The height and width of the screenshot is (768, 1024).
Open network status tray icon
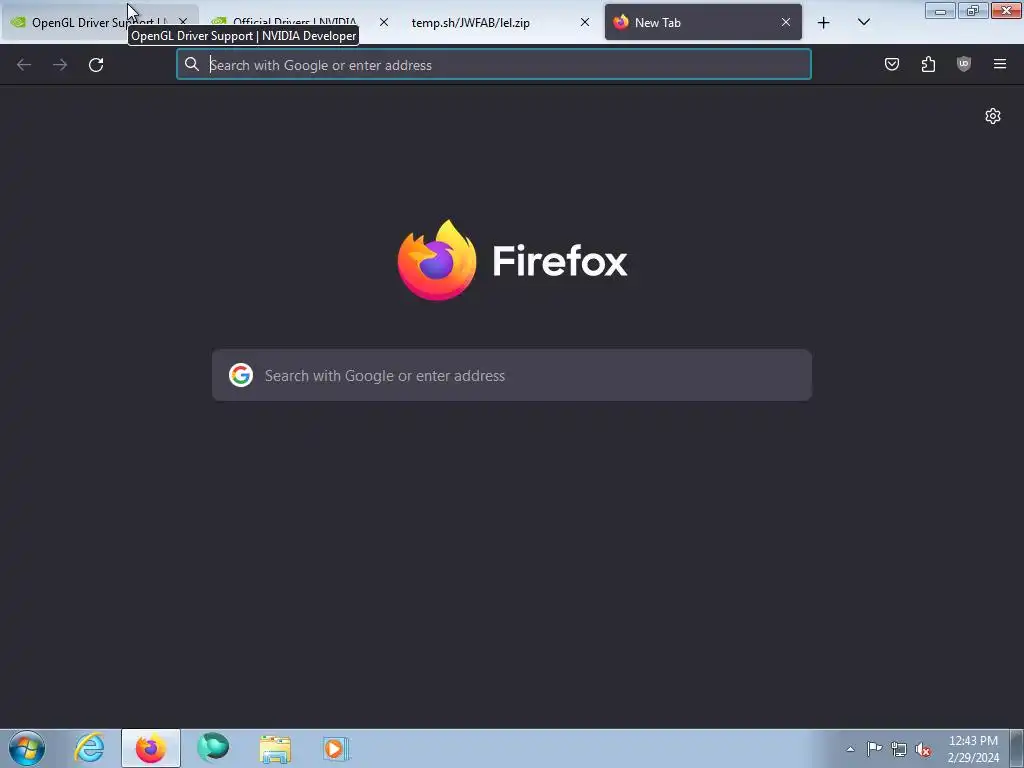click(899, 749)
